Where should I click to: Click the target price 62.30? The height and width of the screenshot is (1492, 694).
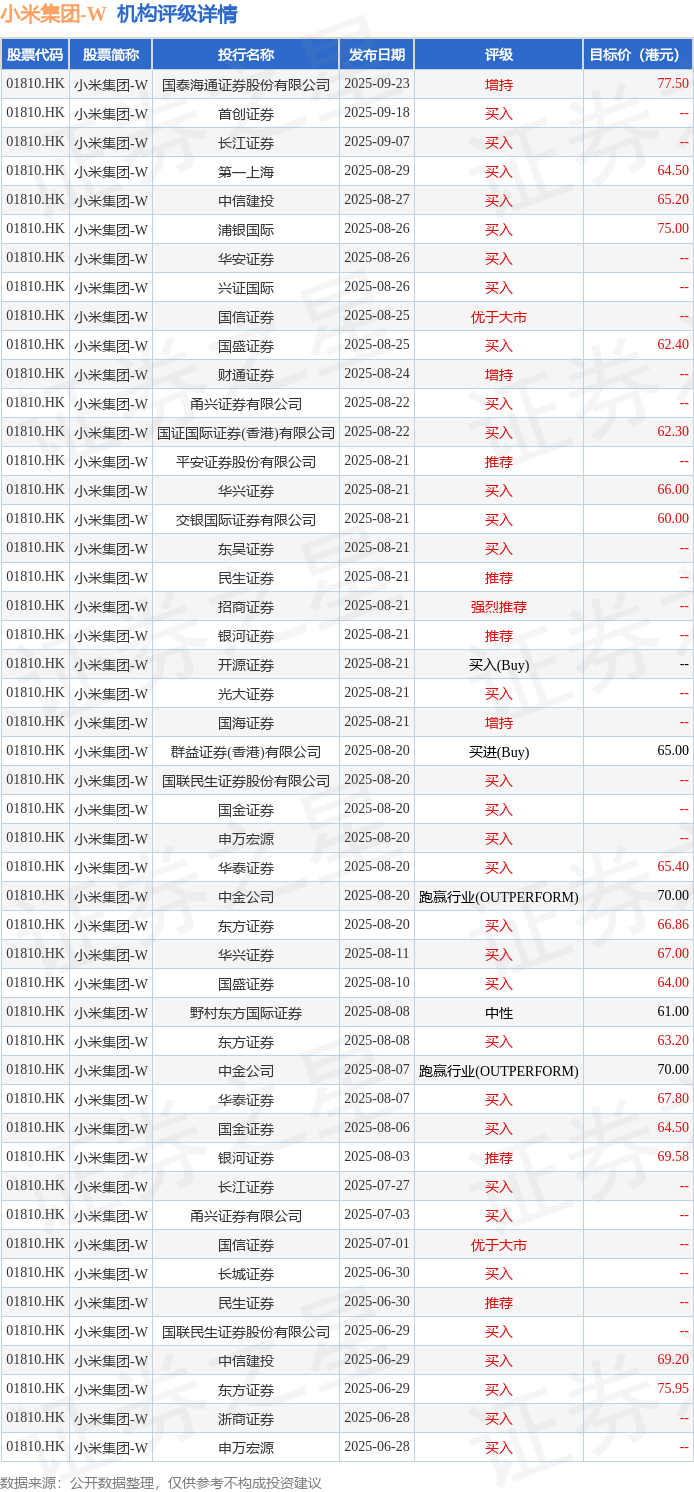(x=673, y=432)
